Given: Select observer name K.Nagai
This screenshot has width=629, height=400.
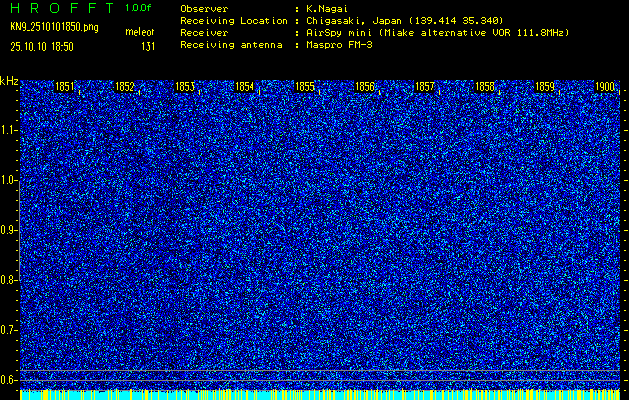Looking at the screenshot, I should tap(325, 8).
